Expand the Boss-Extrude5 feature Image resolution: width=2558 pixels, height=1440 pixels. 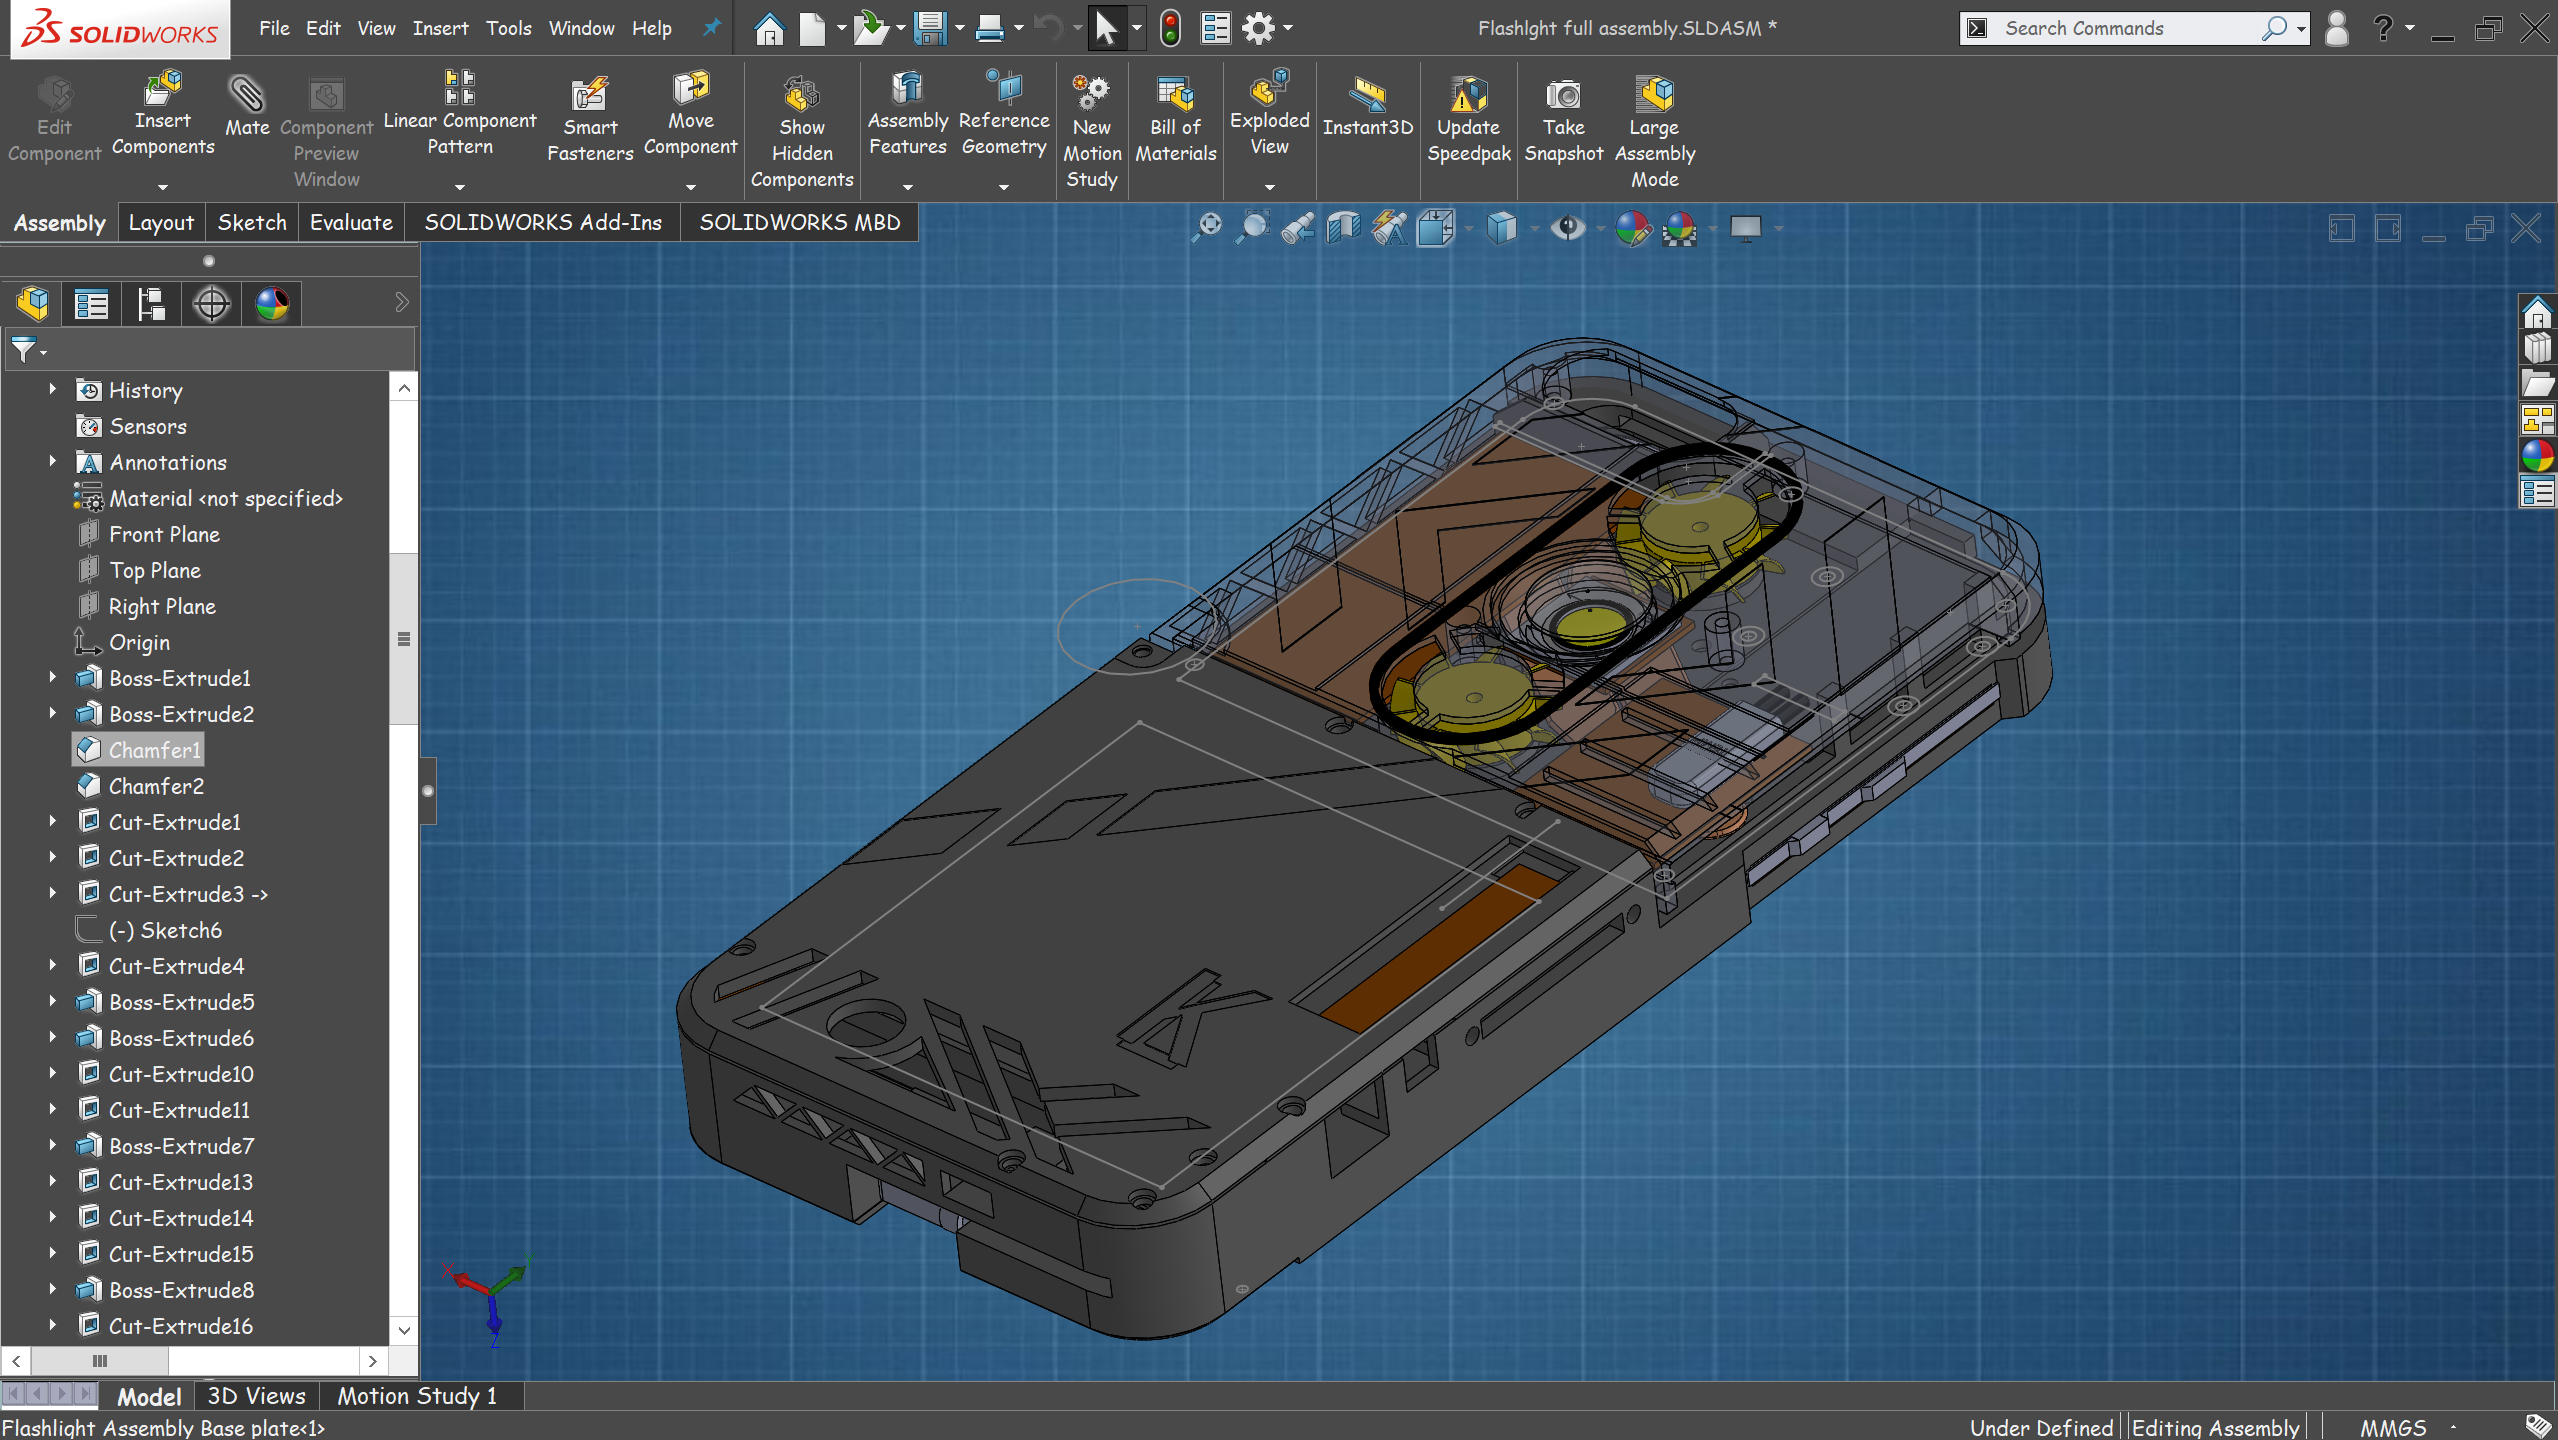click(52, 1001)
